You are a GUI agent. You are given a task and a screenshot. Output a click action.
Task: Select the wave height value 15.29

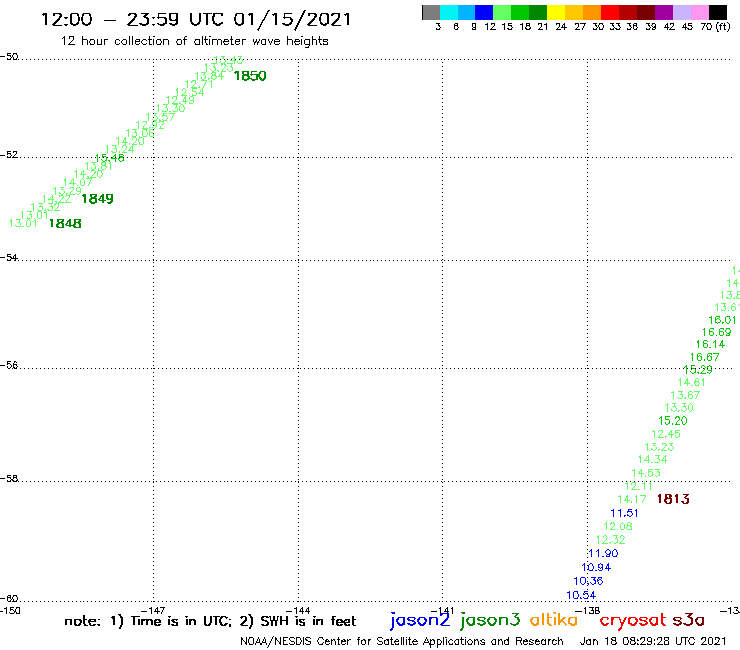point(698,370)
